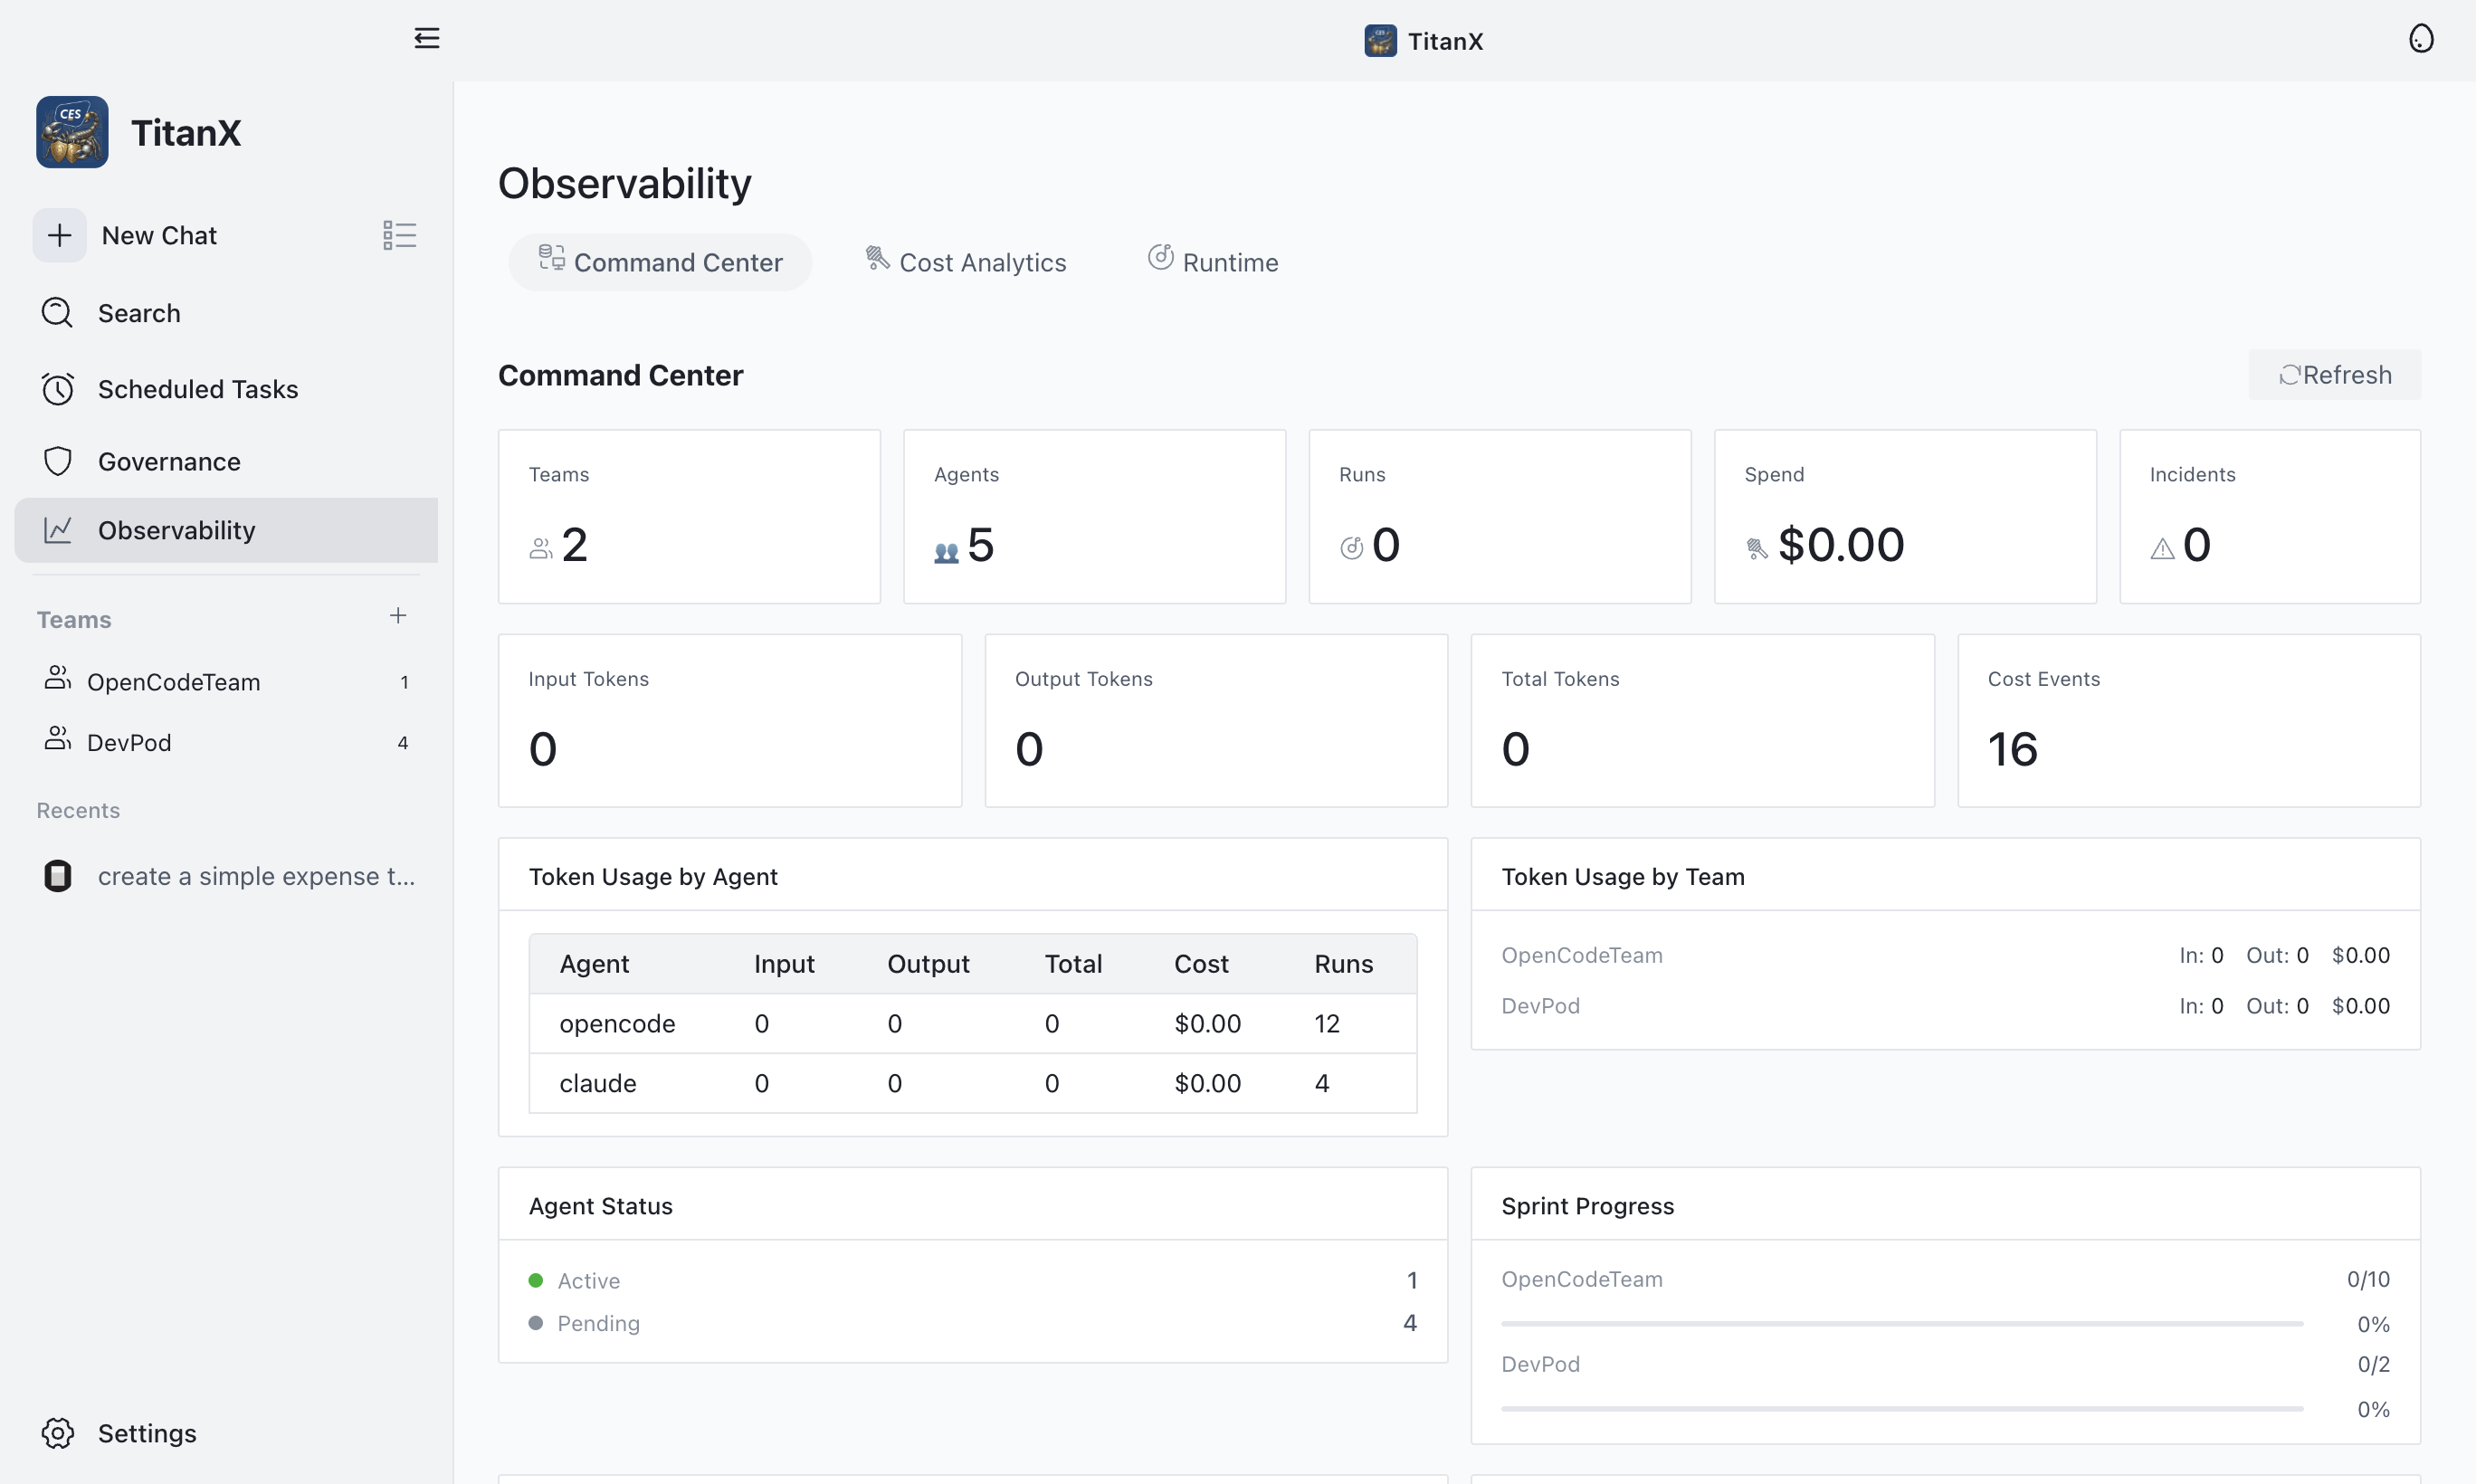Open Scheduled Tasks via the alarm clock icon
The height and width of the screenshot is (1484, 2476).
tap(57, 389)
